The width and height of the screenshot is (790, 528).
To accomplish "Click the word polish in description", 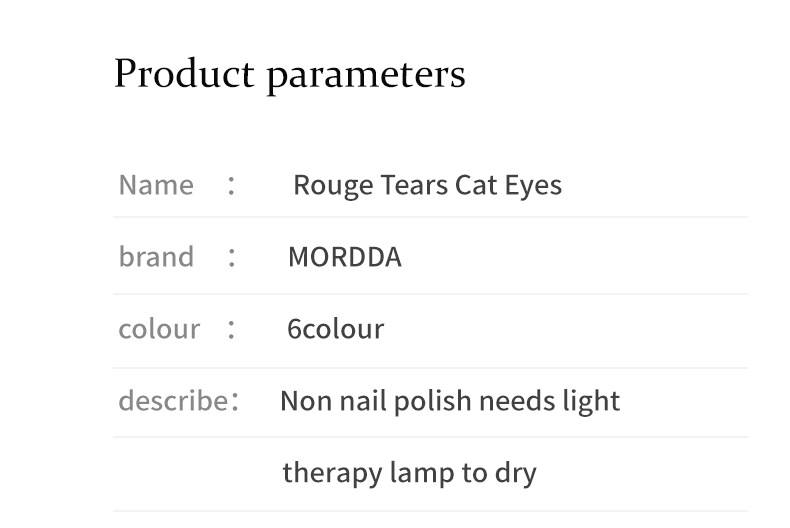I will pos(432,402).
